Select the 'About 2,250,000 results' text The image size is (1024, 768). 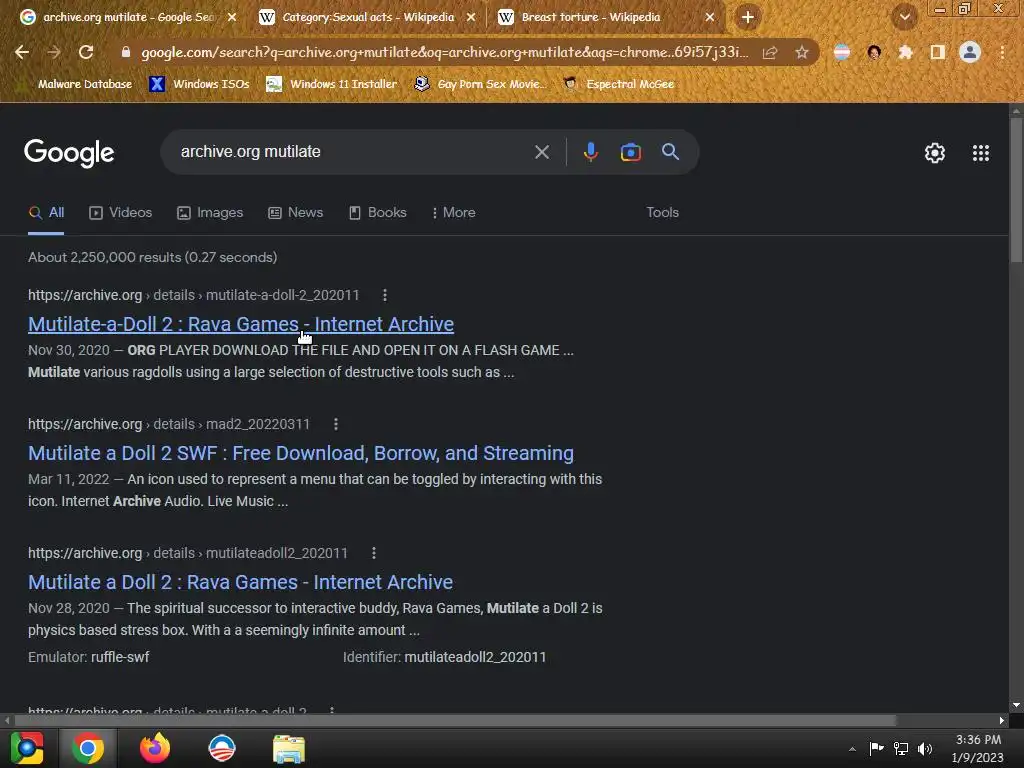[104, 257]
